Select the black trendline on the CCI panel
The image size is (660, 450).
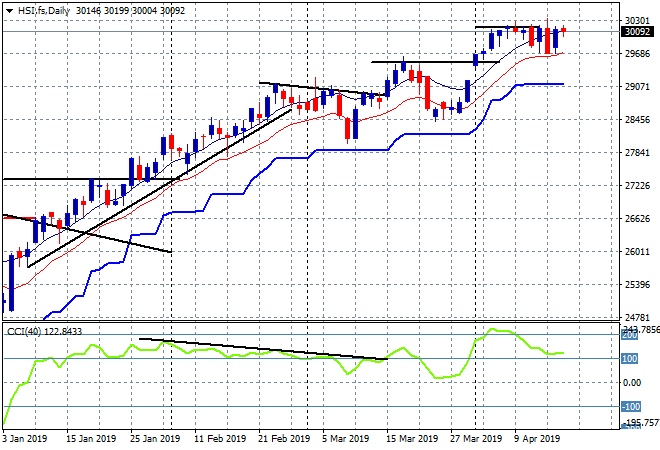coord(263,349)
